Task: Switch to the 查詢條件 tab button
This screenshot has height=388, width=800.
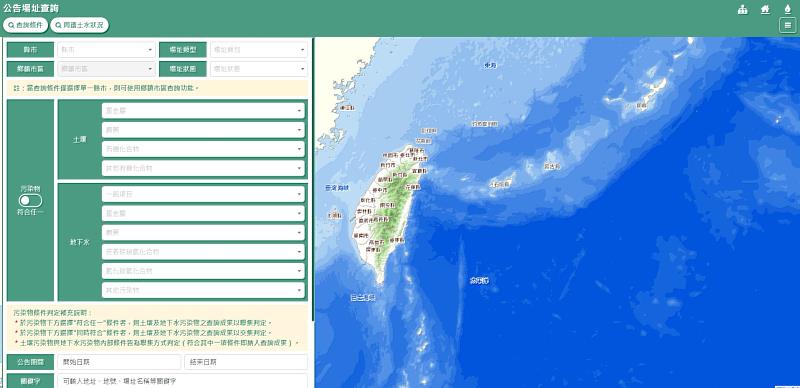Action: (x=26, y=25)
